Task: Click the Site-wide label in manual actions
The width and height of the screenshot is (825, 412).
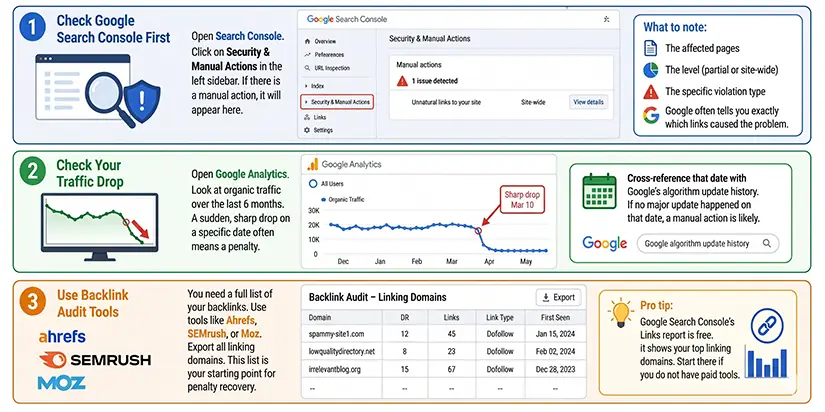Action: click(532, 102)
